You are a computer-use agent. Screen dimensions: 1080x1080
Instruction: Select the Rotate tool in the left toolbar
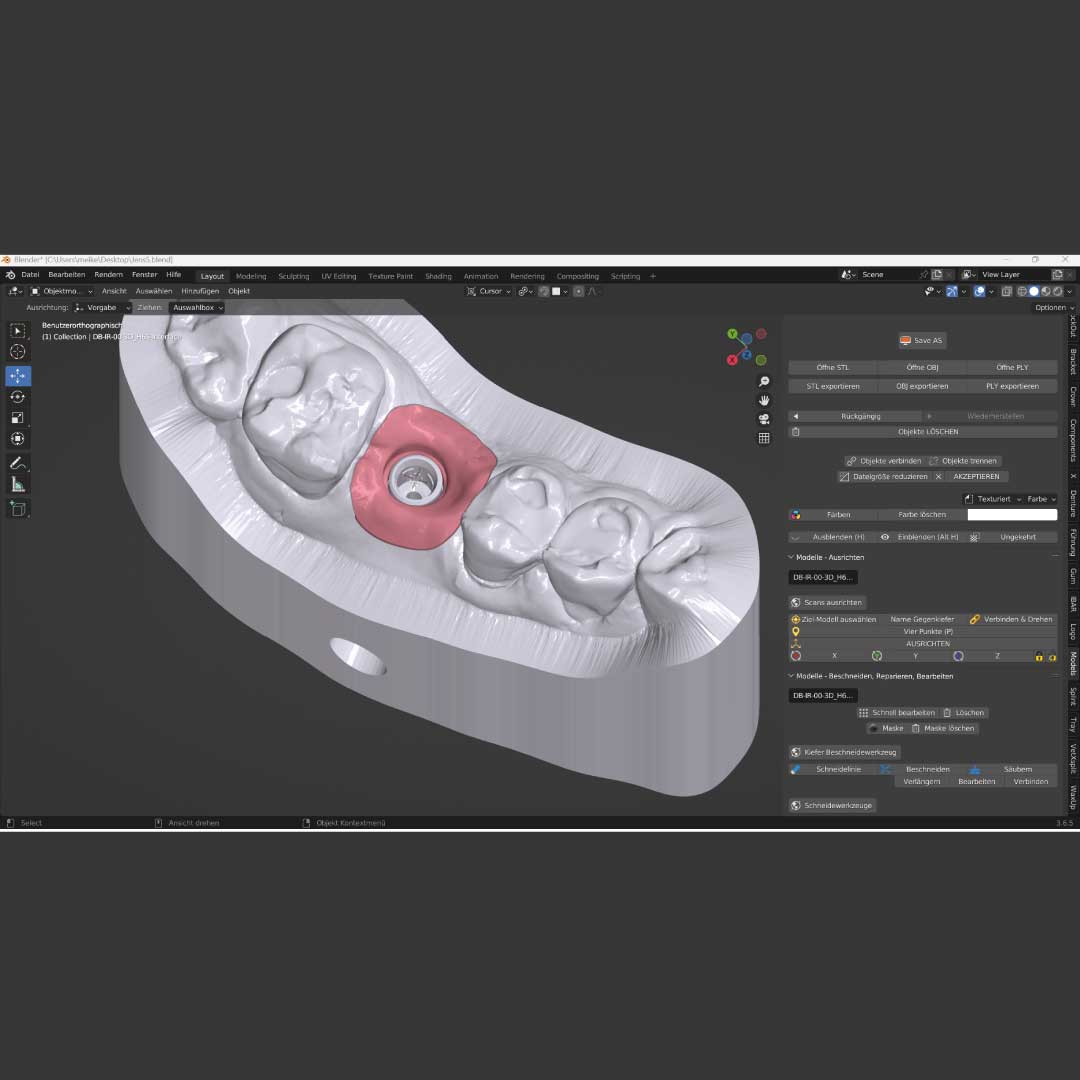(18, 397)
